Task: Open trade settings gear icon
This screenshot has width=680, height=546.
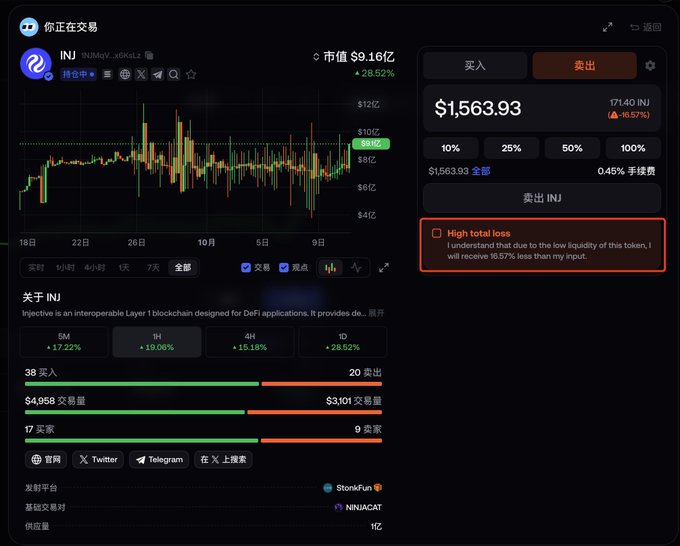Action: (650, 65)
